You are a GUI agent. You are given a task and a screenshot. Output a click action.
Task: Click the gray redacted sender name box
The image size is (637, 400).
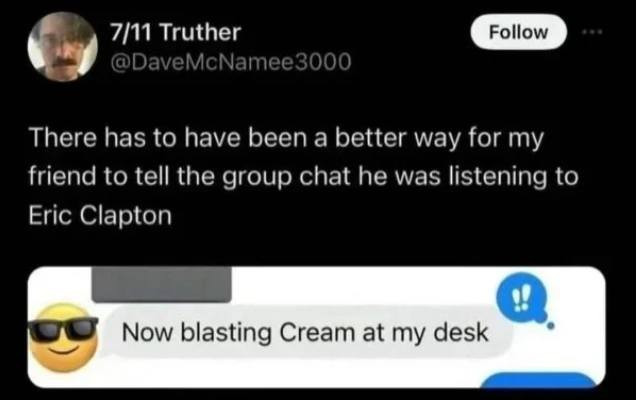click(x=162, y=284)
